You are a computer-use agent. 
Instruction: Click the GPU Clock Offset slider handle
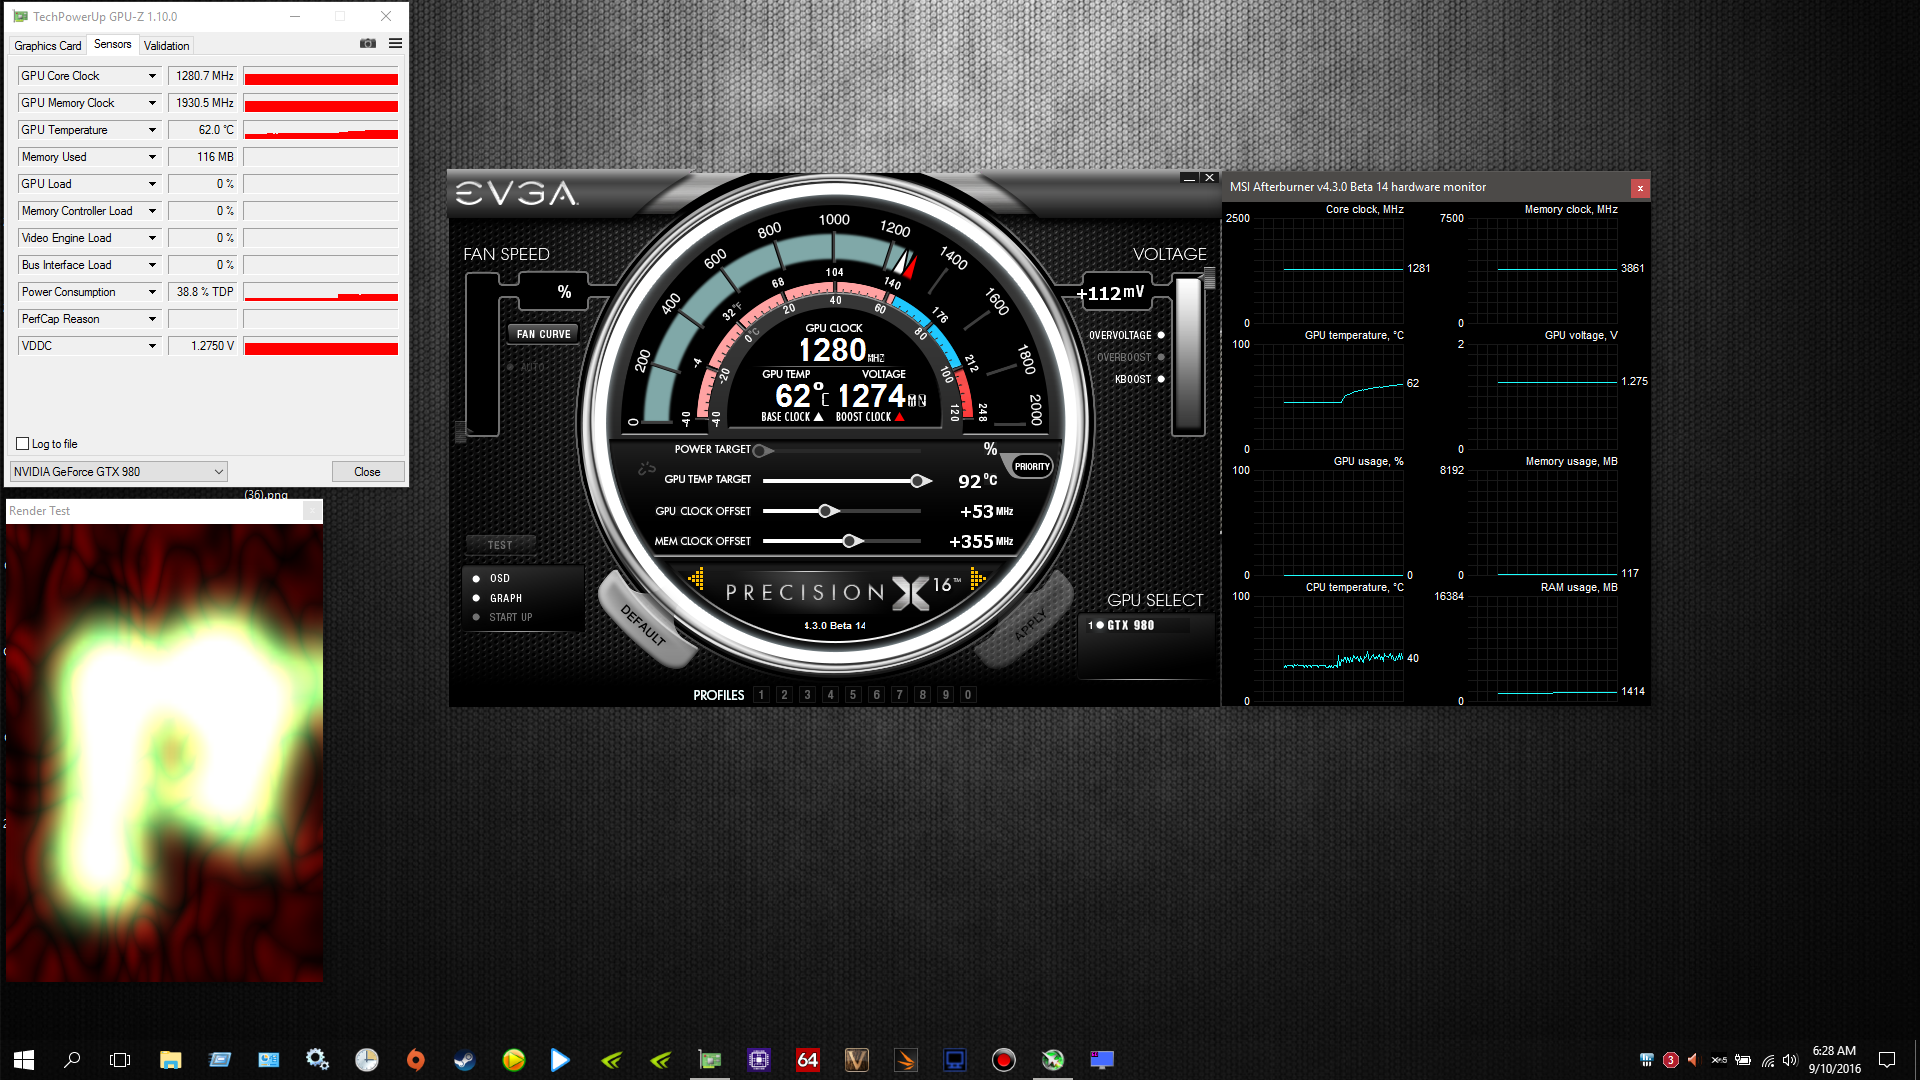point(826,511)
